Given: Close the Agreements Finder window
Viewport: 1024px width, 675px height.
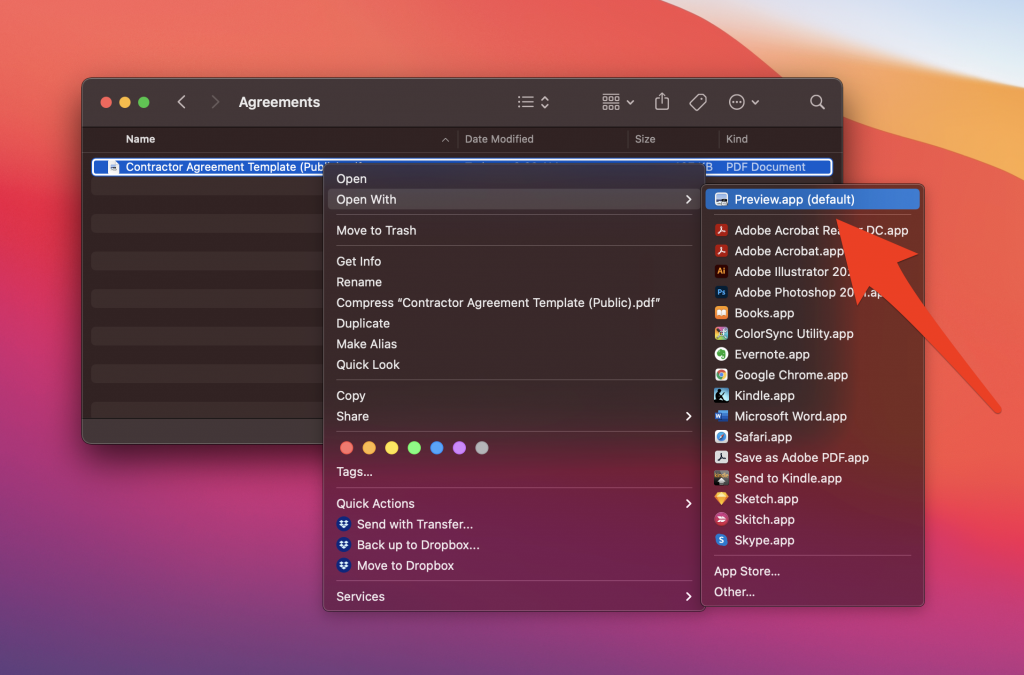Looking at the screenshot, I should (x=106, y=102).
